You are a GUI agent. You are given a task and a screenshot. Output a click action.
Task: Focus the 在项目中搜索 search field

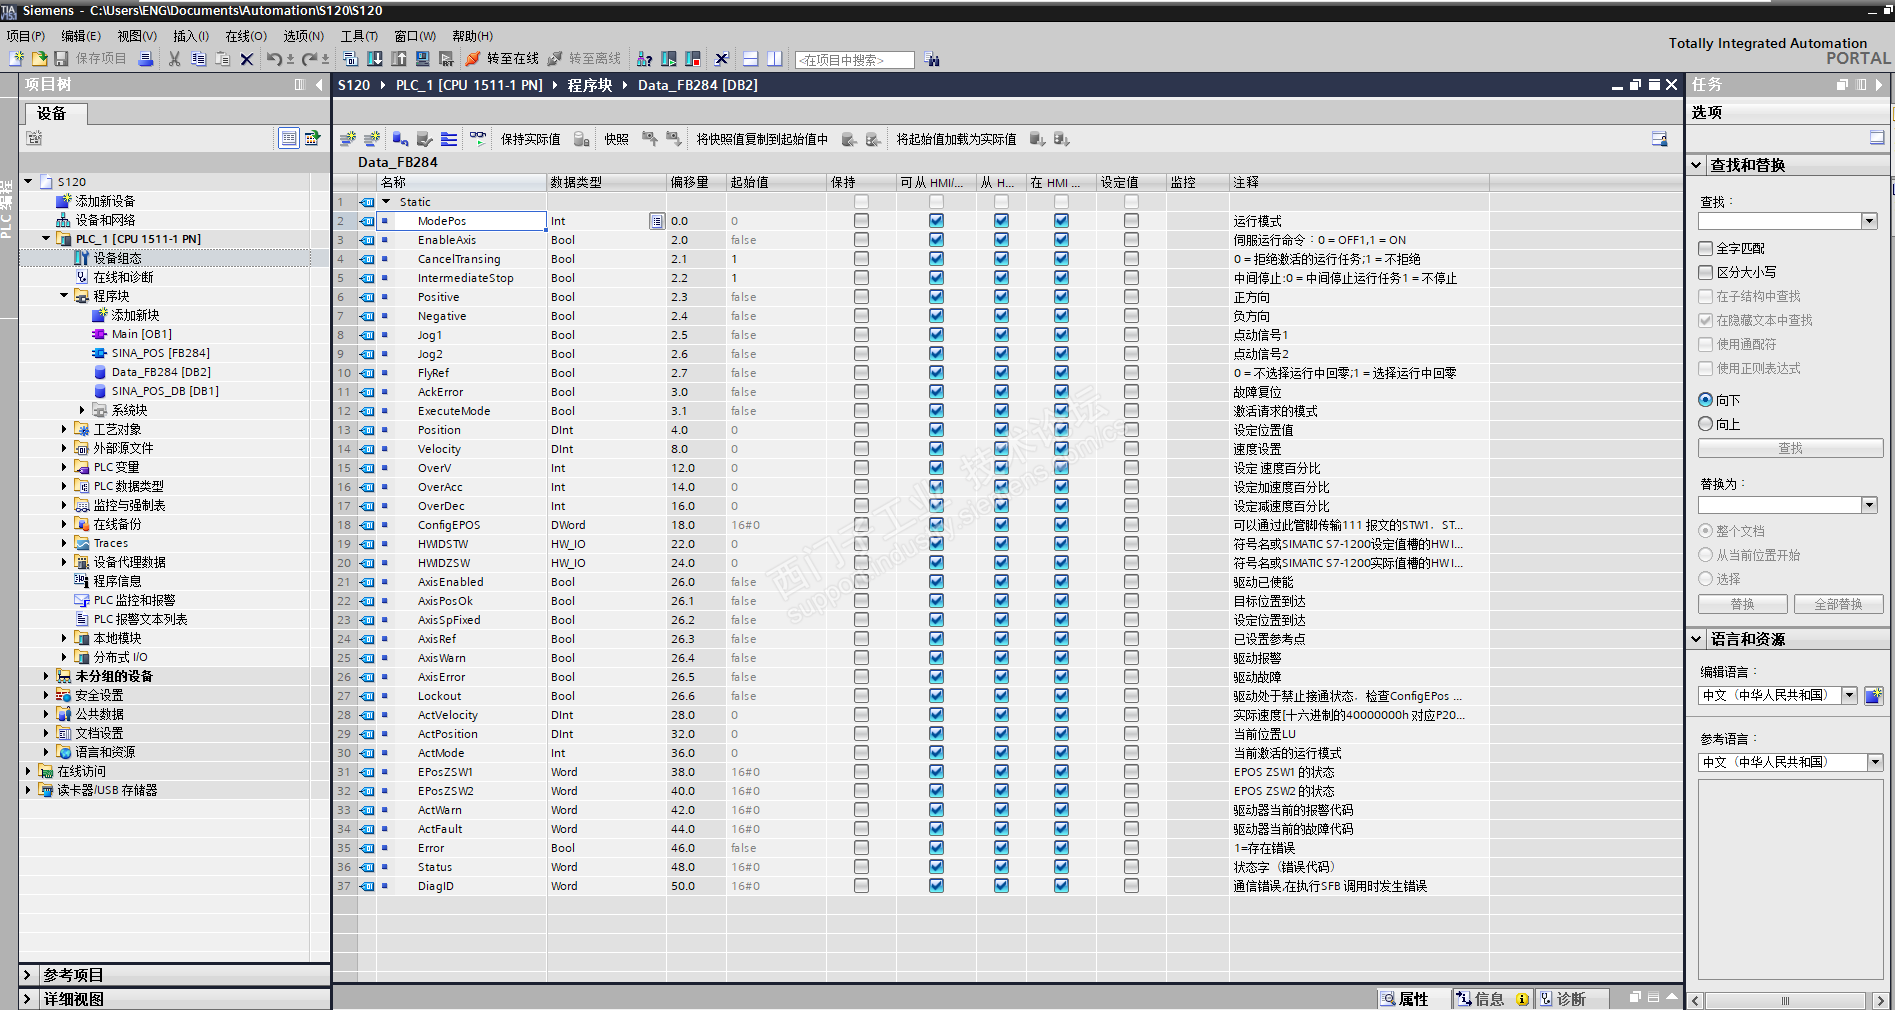pyautogui.click(x=855, y=60)
